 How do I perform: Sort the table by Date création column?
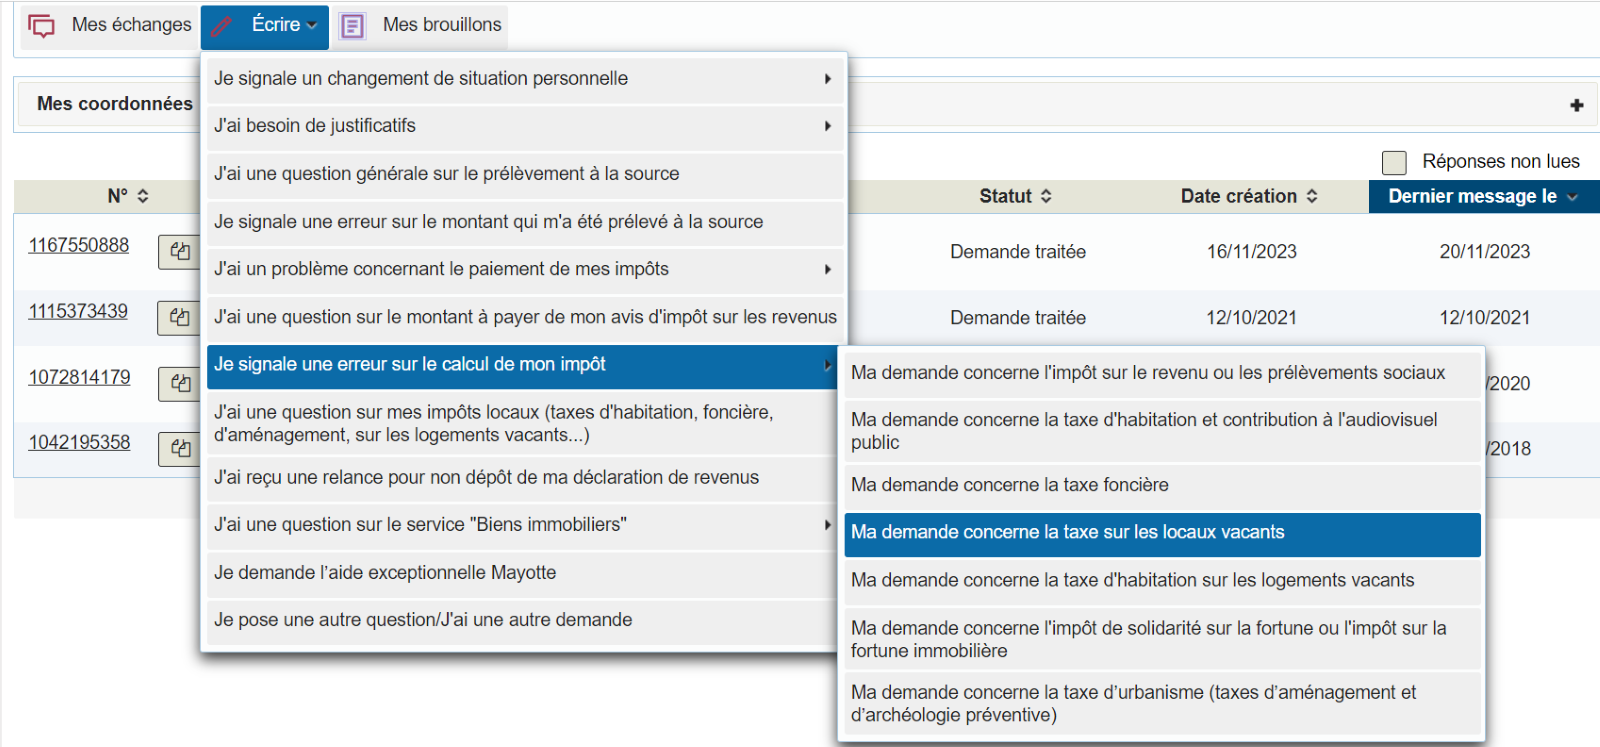[1248, 196]
